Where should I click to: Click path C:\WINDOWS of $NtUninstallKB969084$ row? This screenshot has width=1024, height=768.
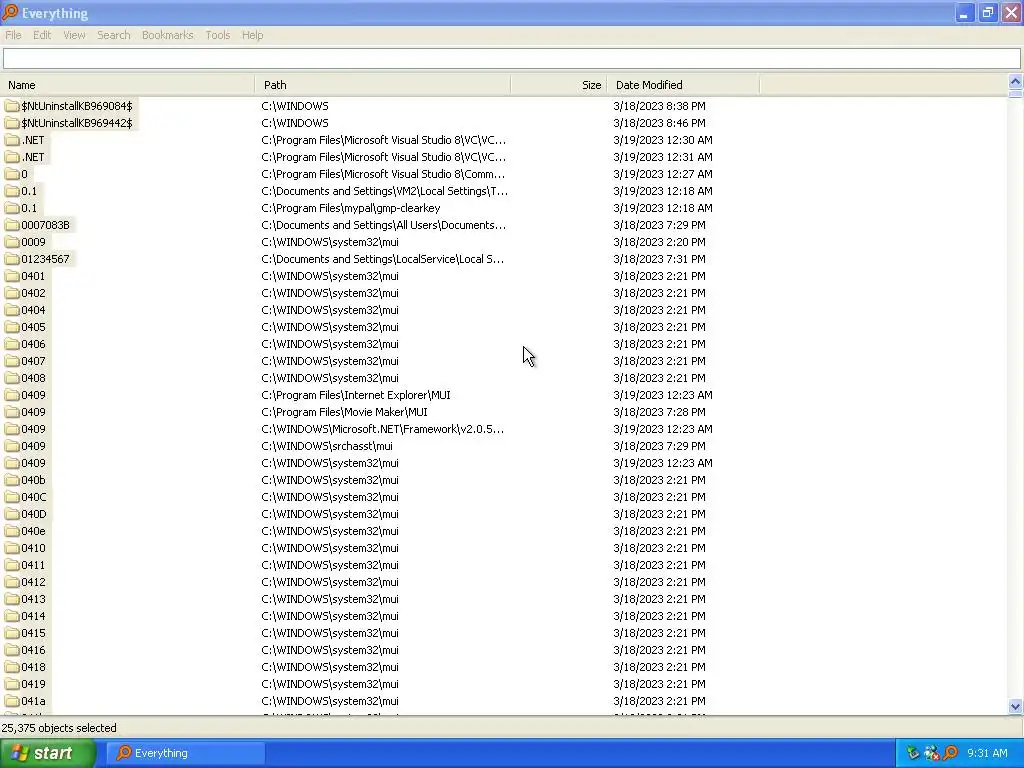[x=295, y=106]
